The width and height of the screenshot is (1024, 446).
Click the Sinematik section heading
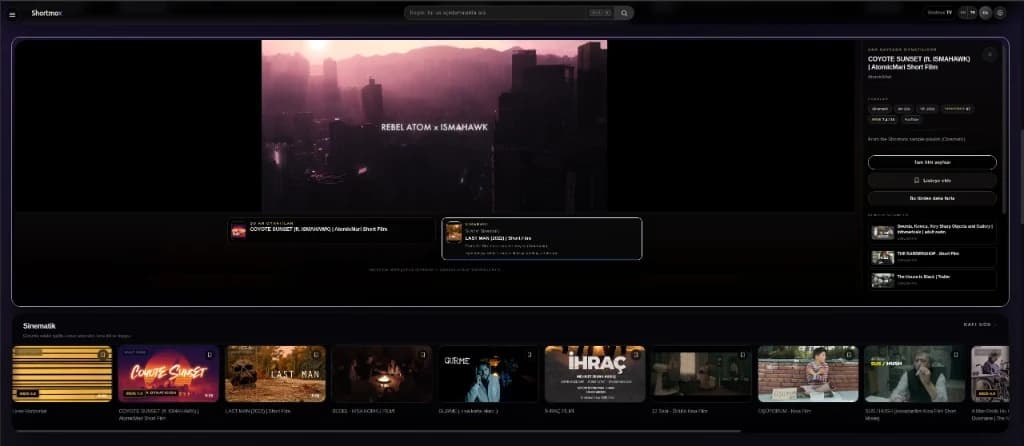coord(39,326)
